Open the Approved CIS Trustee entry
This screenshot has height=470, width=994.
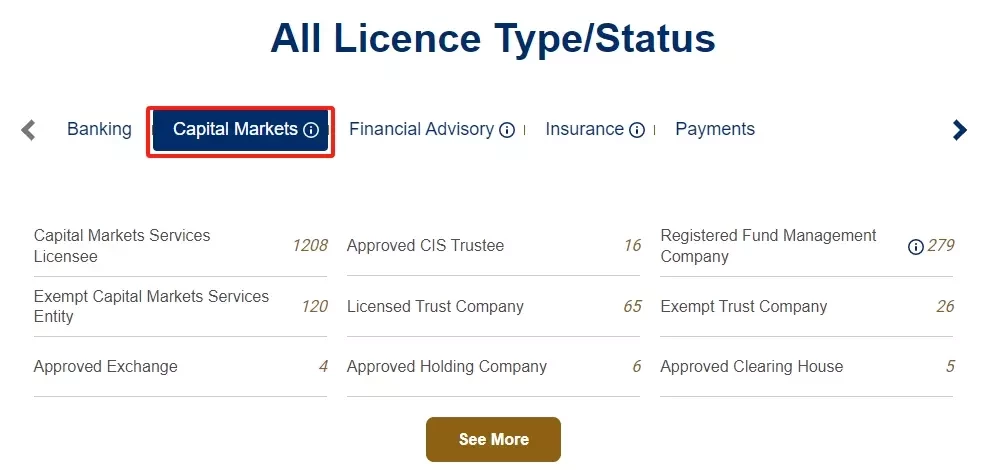[494, 245]
